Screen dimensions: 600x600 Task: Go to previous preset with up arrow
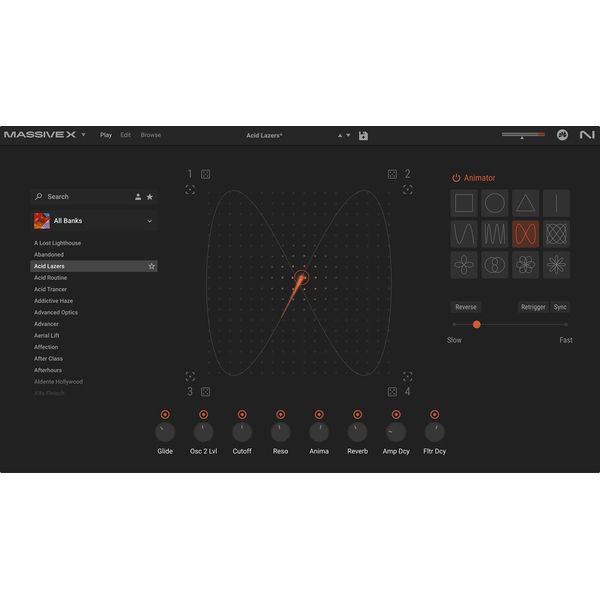pos(340,135)
